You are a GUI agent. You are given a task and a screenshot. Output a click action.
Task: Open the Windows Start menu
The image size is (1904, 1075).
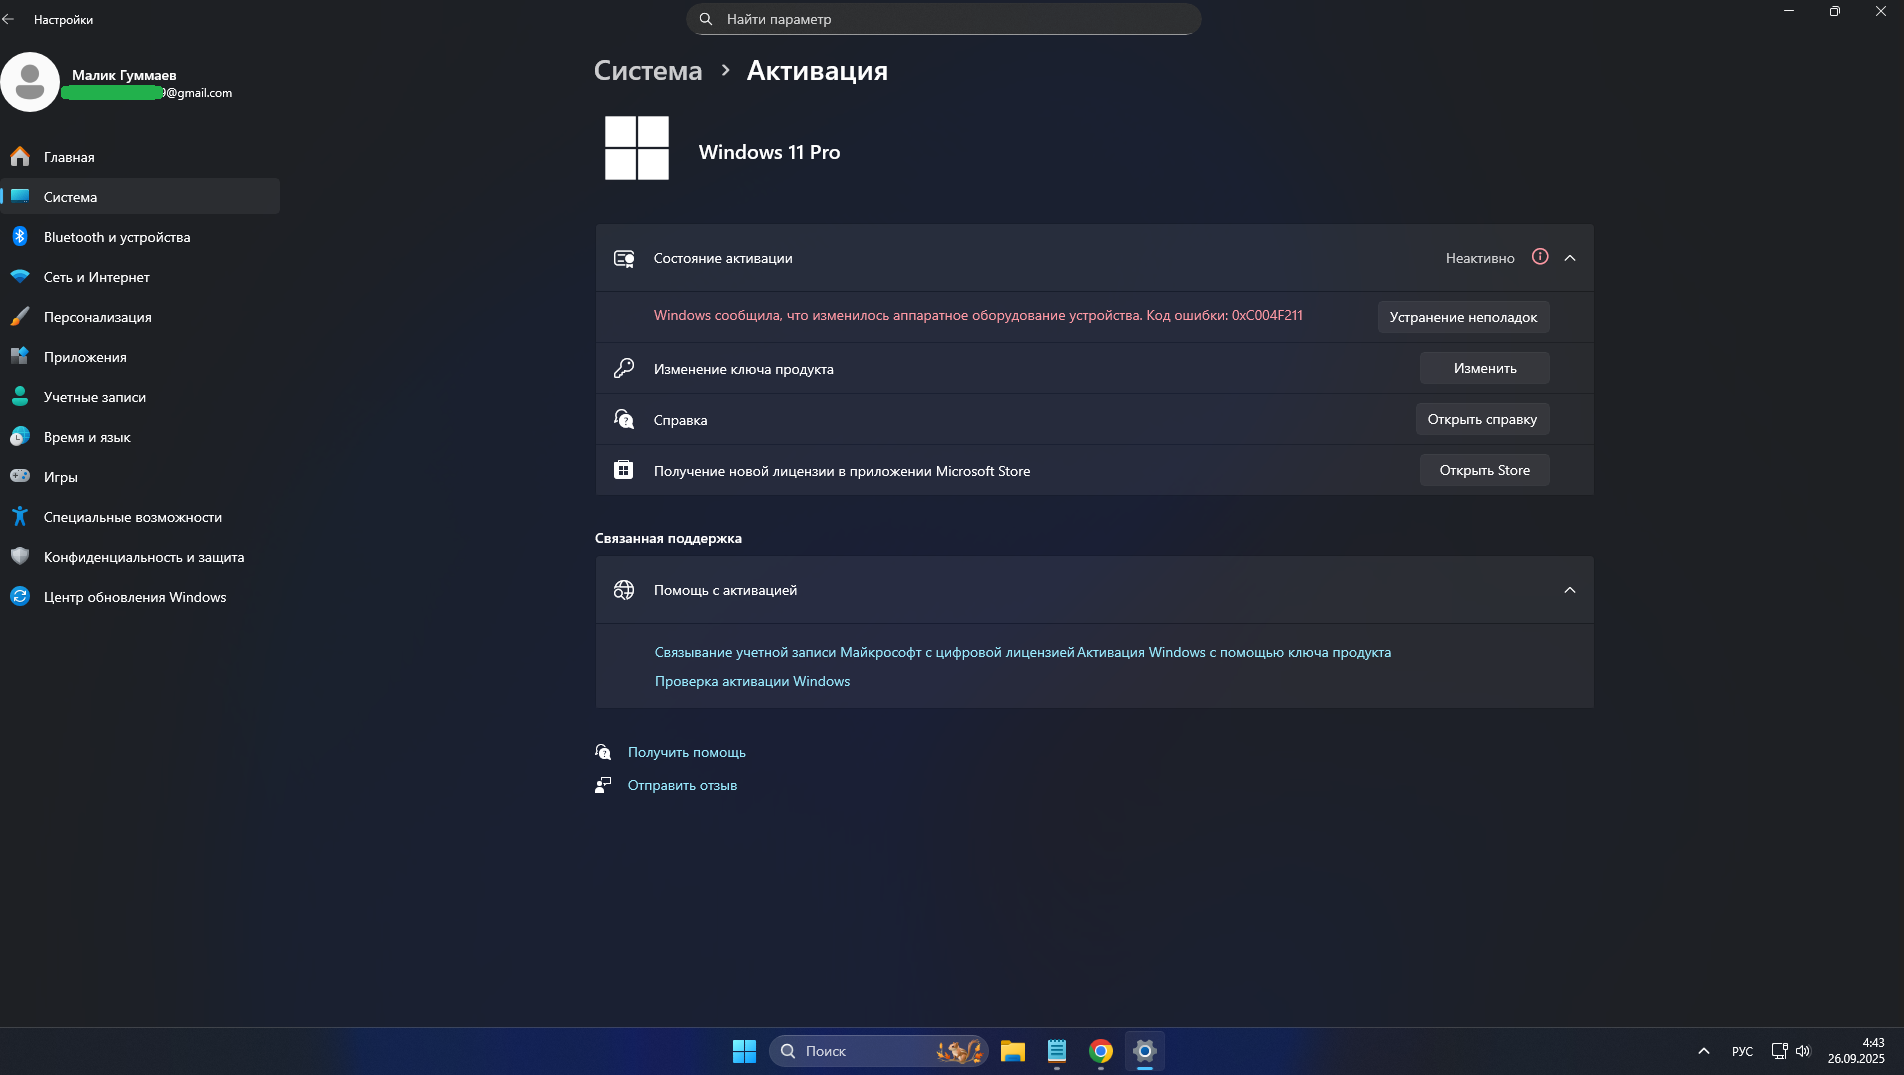click(x=744, y=1051)
